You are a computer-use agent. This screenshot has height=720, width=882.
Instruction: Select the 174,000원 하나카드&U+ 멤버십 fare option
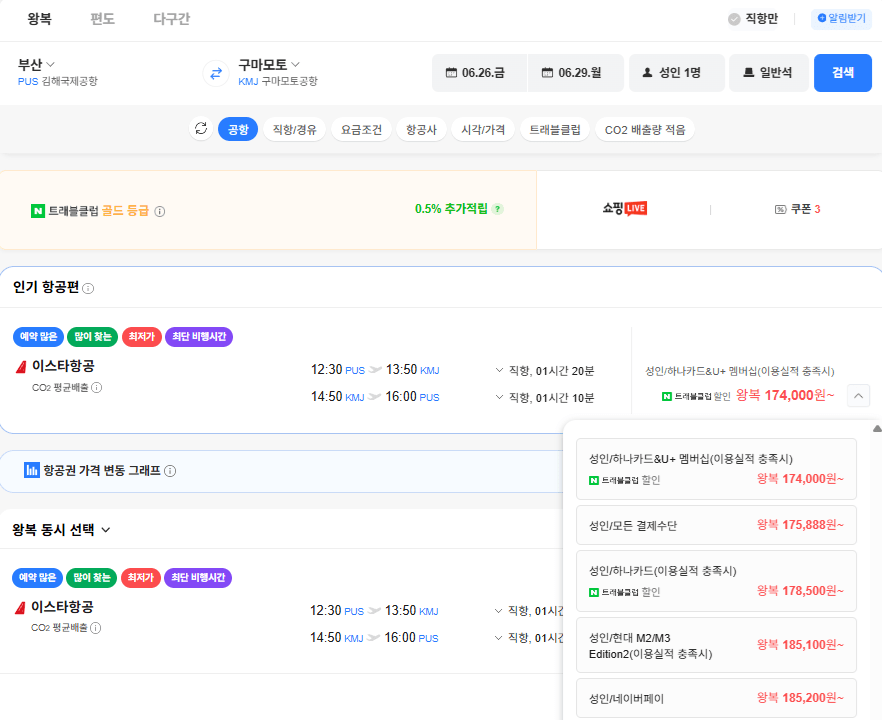[x=716, y=469]
